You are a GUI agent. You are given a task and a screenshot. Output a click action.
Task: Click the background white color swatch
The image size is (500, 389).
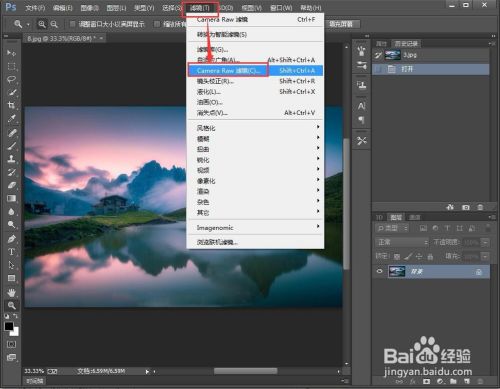(15, 332)
